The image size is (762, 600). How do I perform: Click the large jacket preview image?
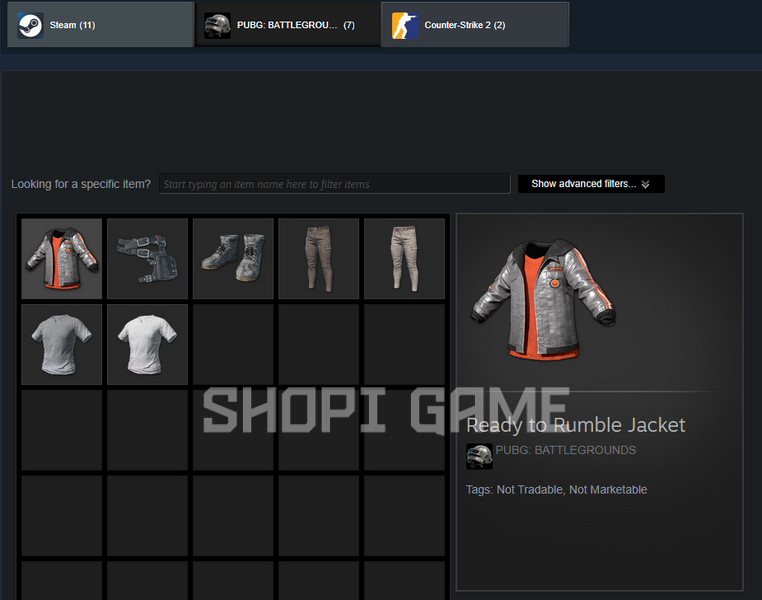[x=543, y=300]
